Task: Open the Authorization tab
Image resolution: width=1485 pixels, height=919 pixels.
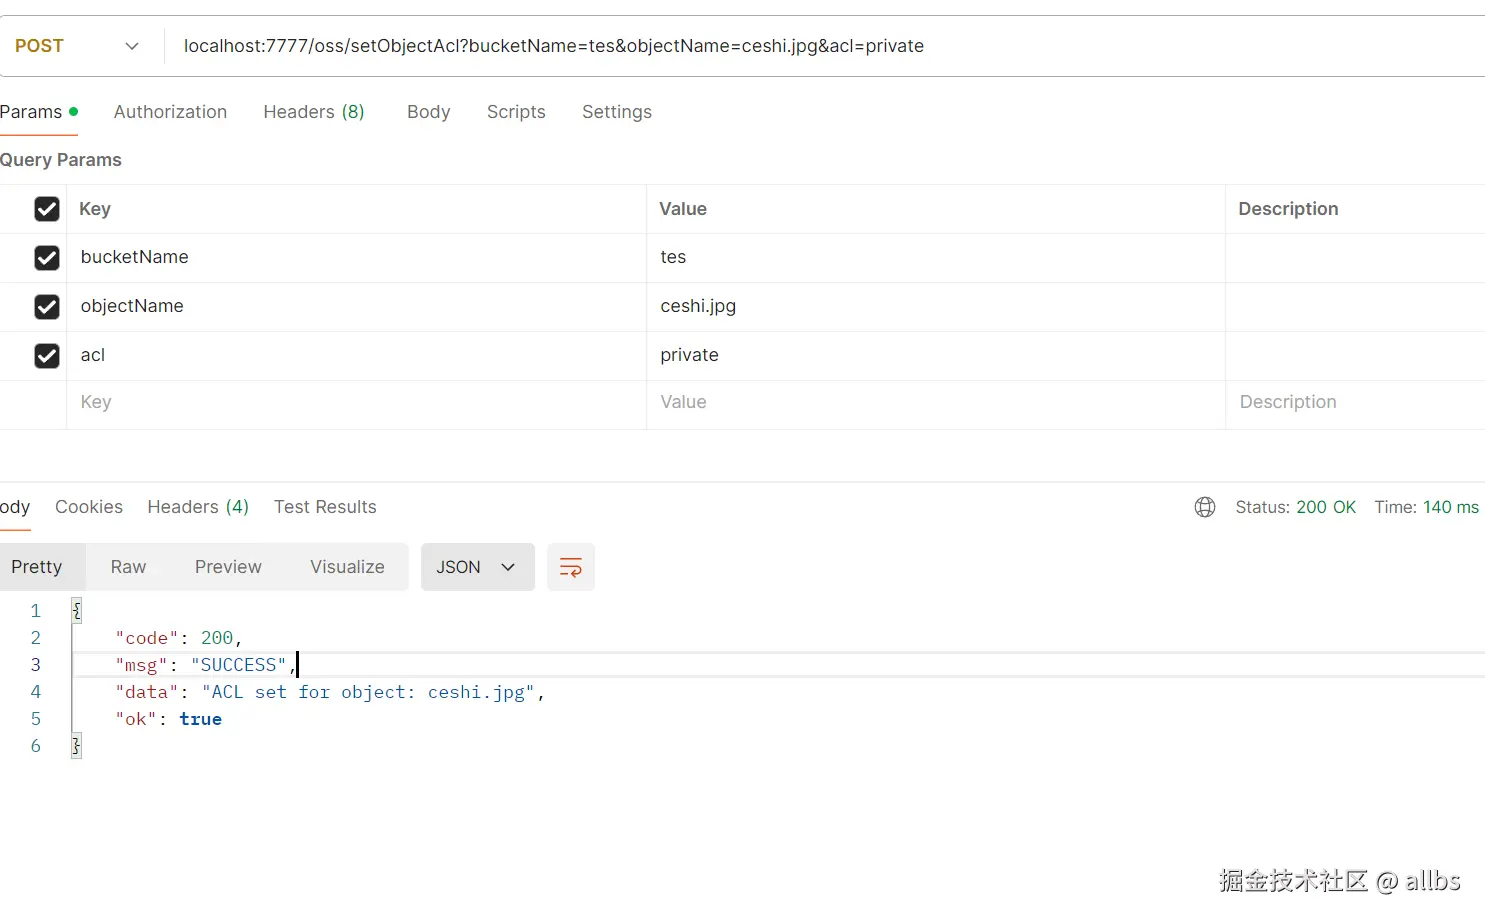Action: pos(170,112)
